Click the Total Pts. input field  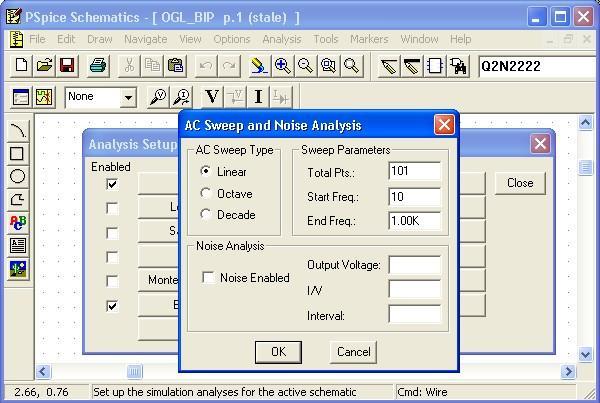(x=414, y=171)
